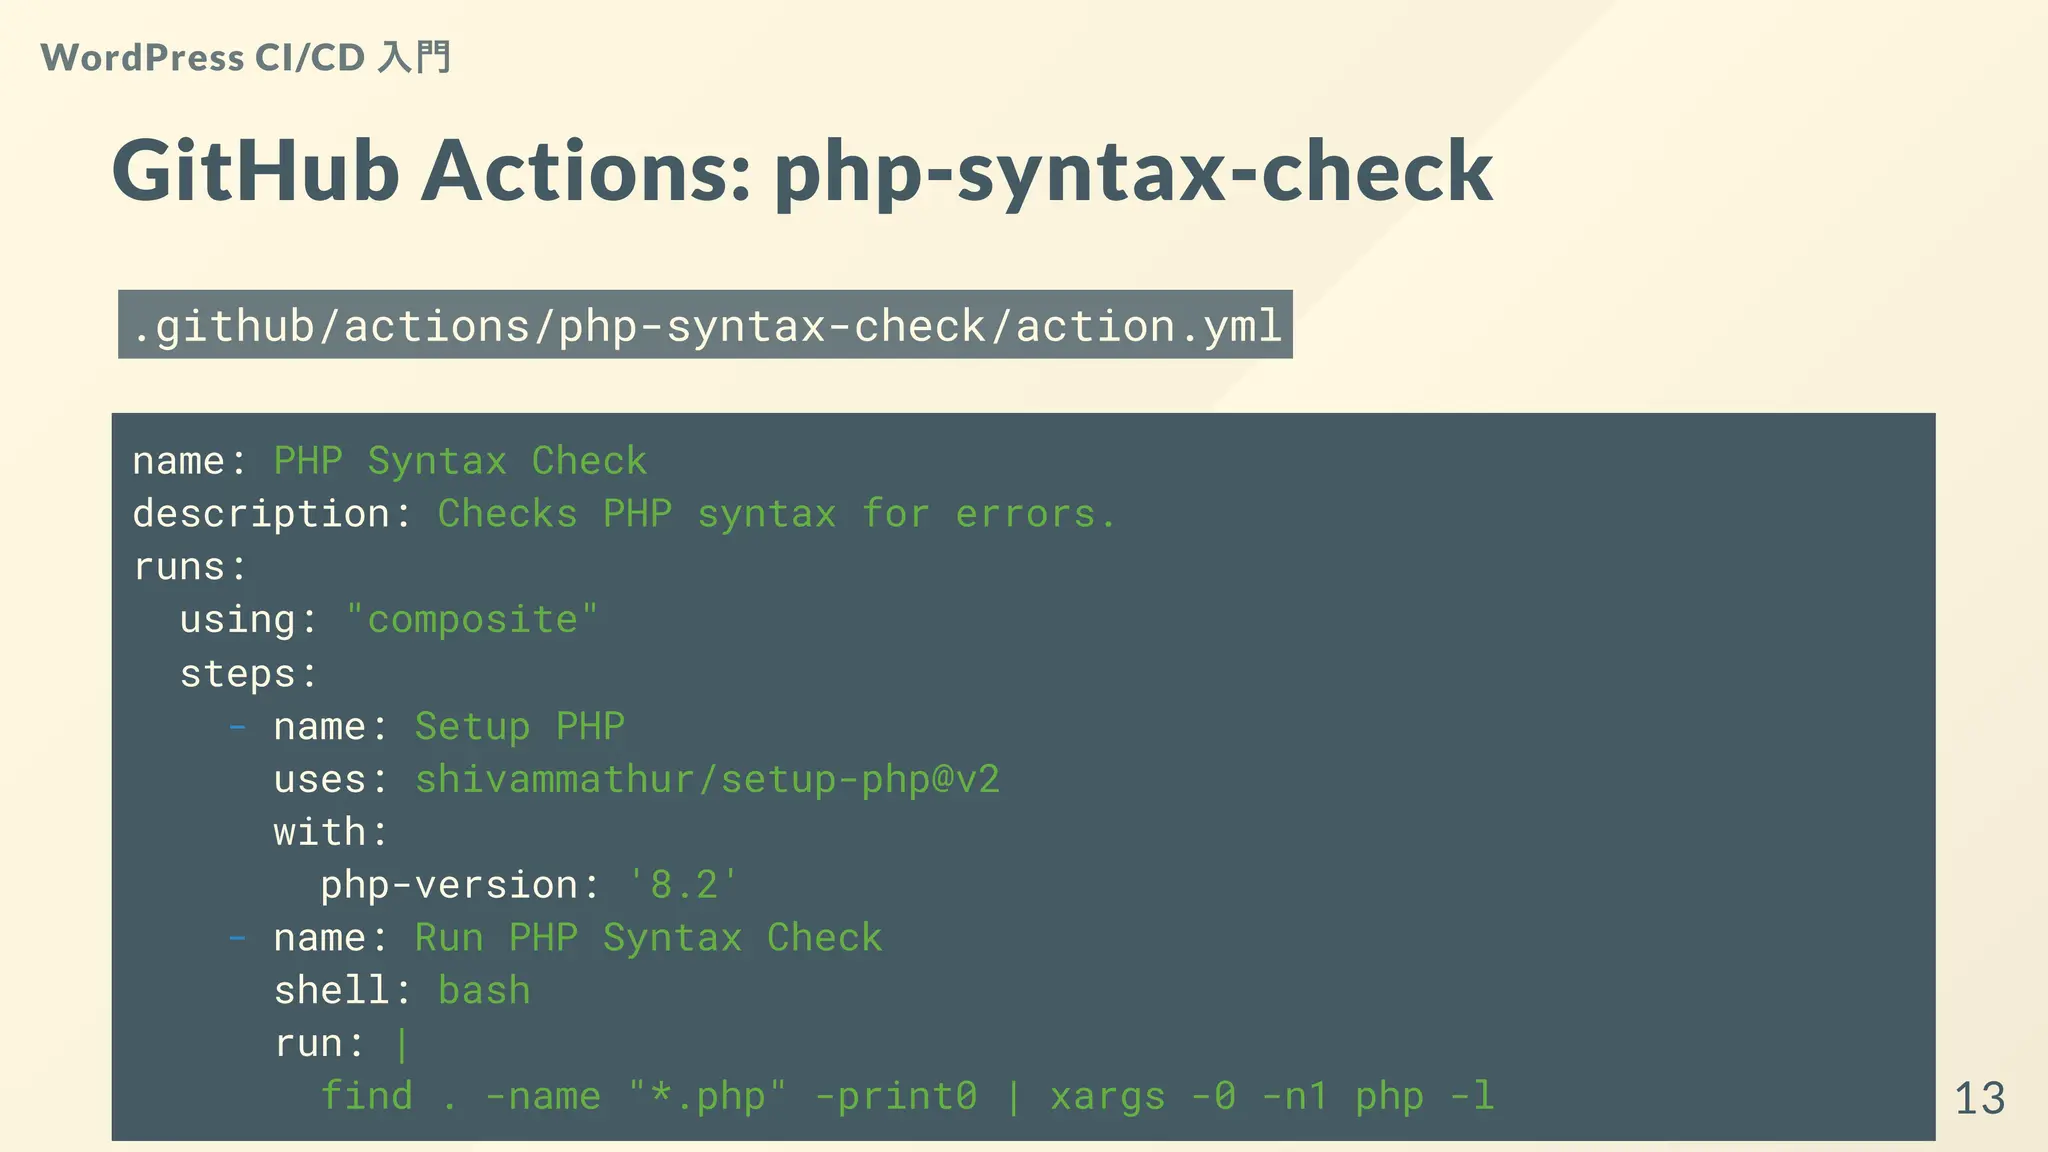
Task: Click 'PHP Syntax Check' name value
Action: coord(460,461)
